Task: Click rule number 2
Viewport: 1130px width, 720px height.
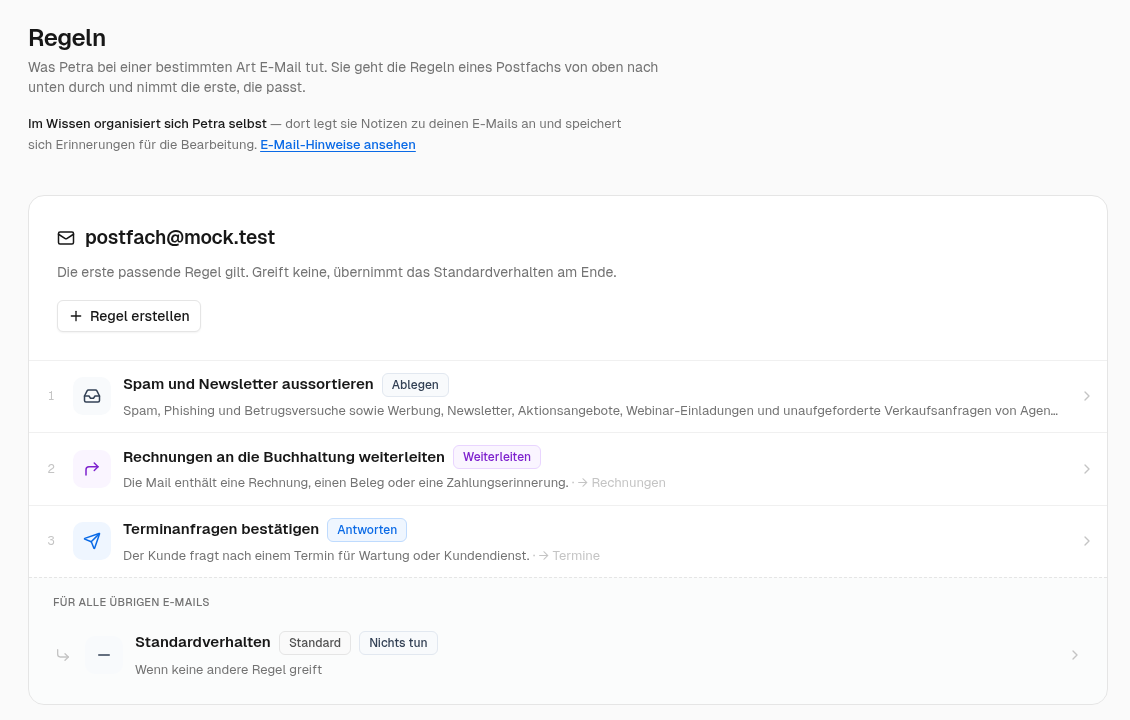Action: 51,468
